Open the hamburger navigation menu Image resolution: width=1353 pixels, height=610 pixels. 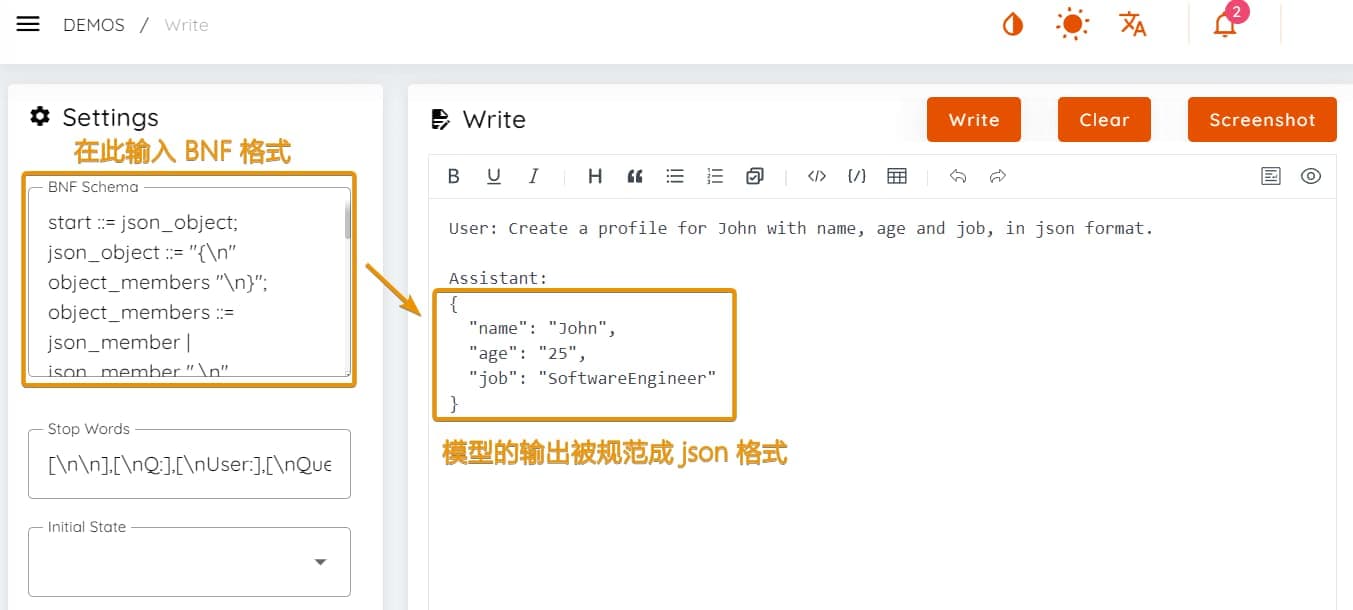(28, 25)
